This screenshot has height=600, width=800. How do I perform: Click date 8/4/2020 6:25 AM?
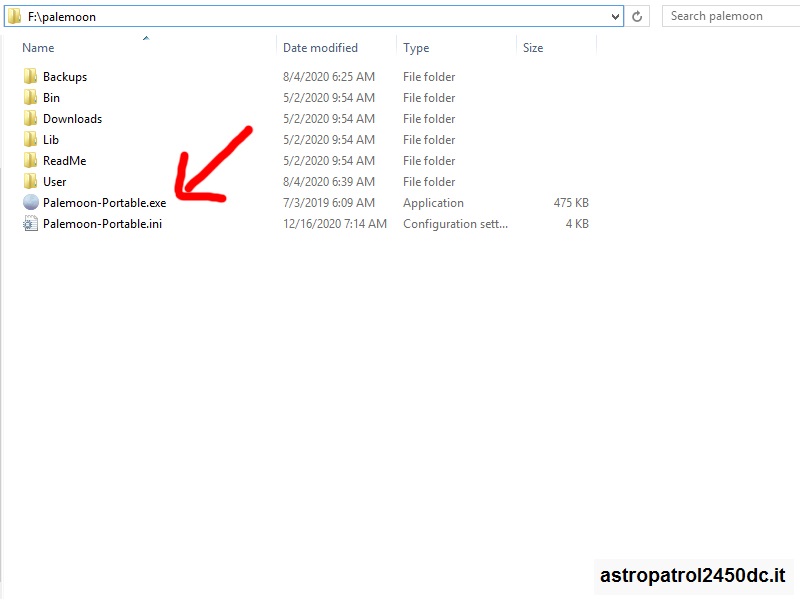pyautogui.click(x=329, y=77)
